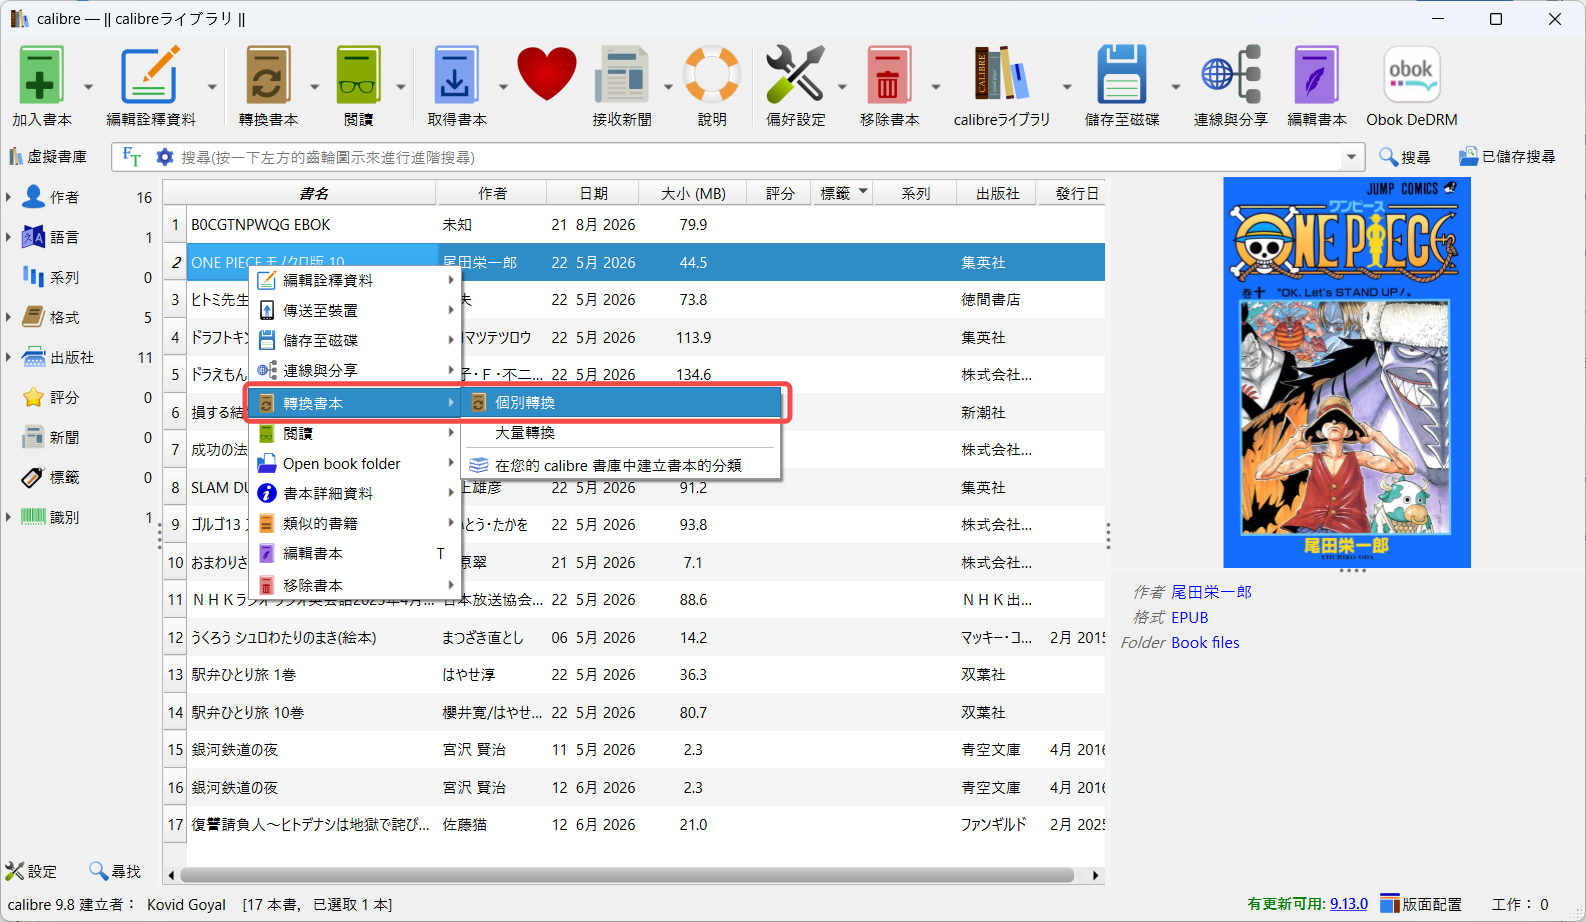This screenshot has height=922, width=1586.
Task: Sort by the 書名 column header
Action: click(313, 193)
